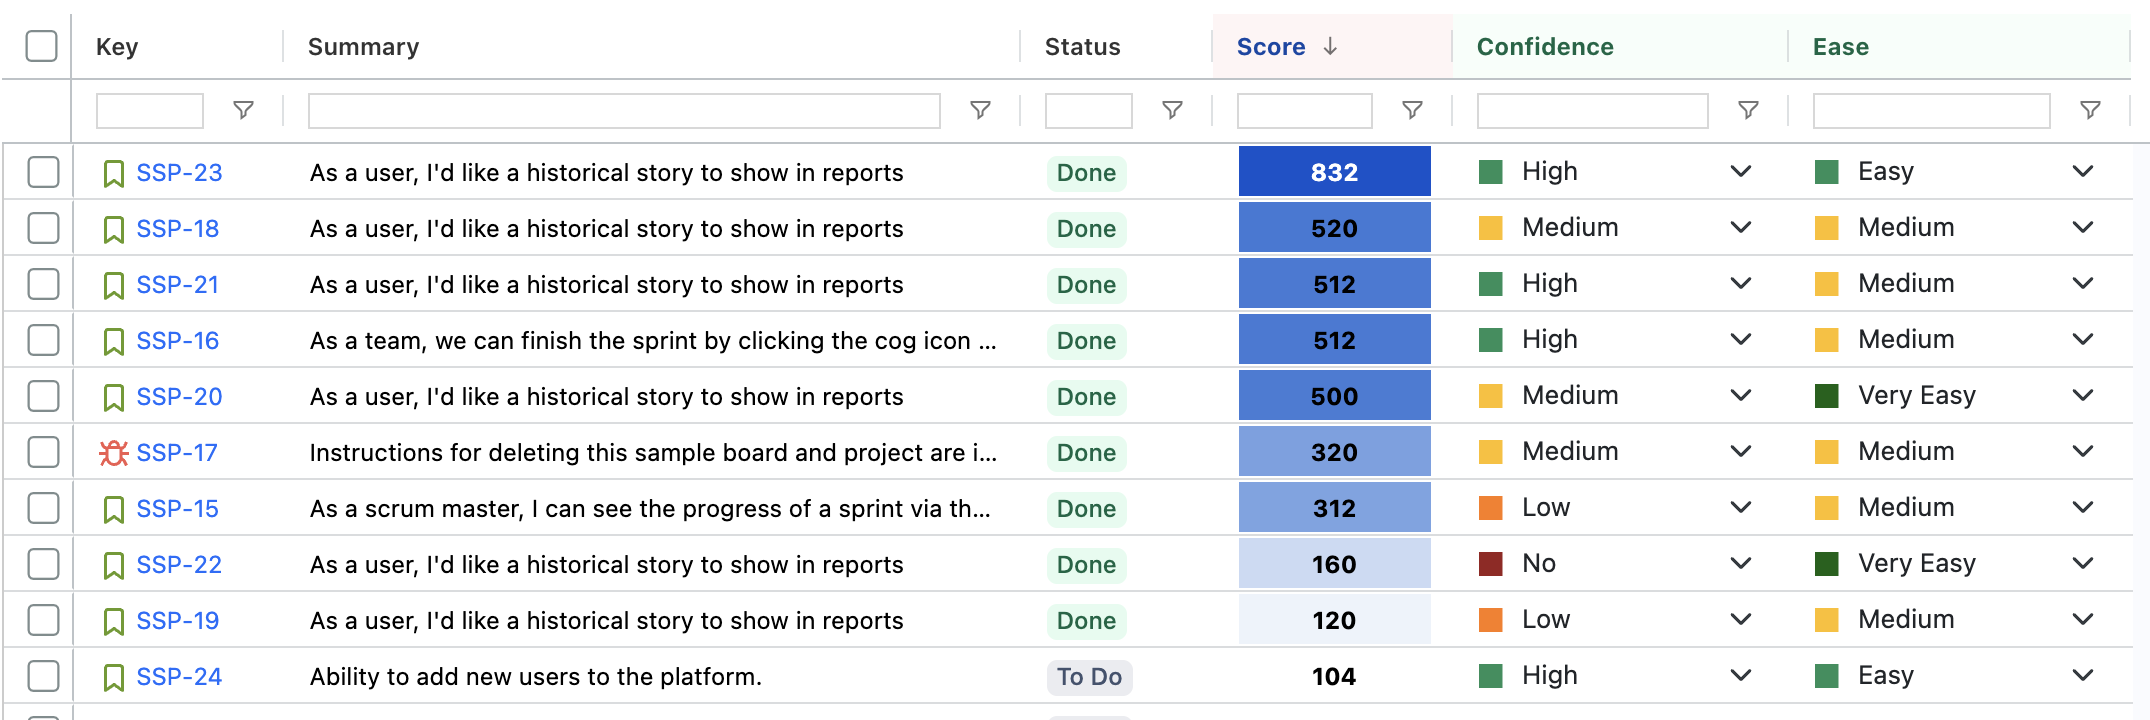Toggle the select-all checkbox in the header
Image resolution: width=2150 pixels, height=720 pixels.
coord(42,46)
